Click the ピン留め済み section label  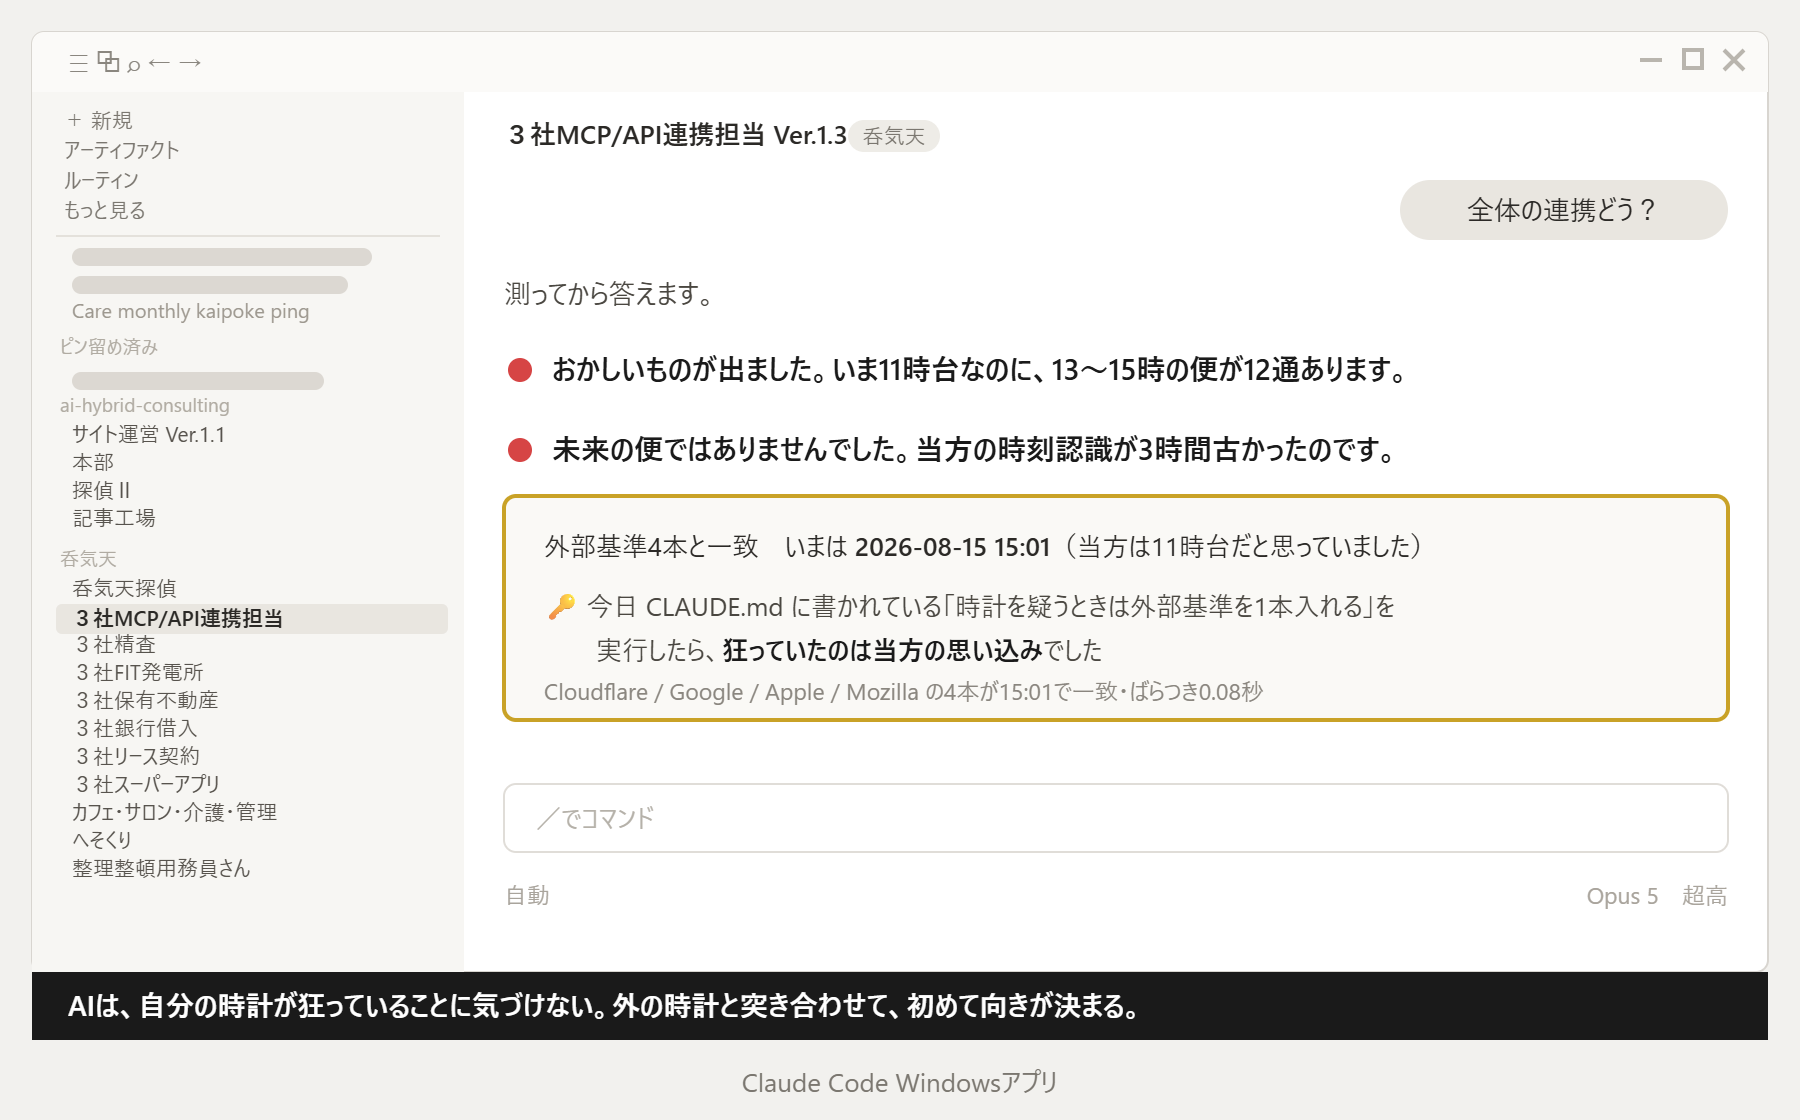(x=108, y=347)
